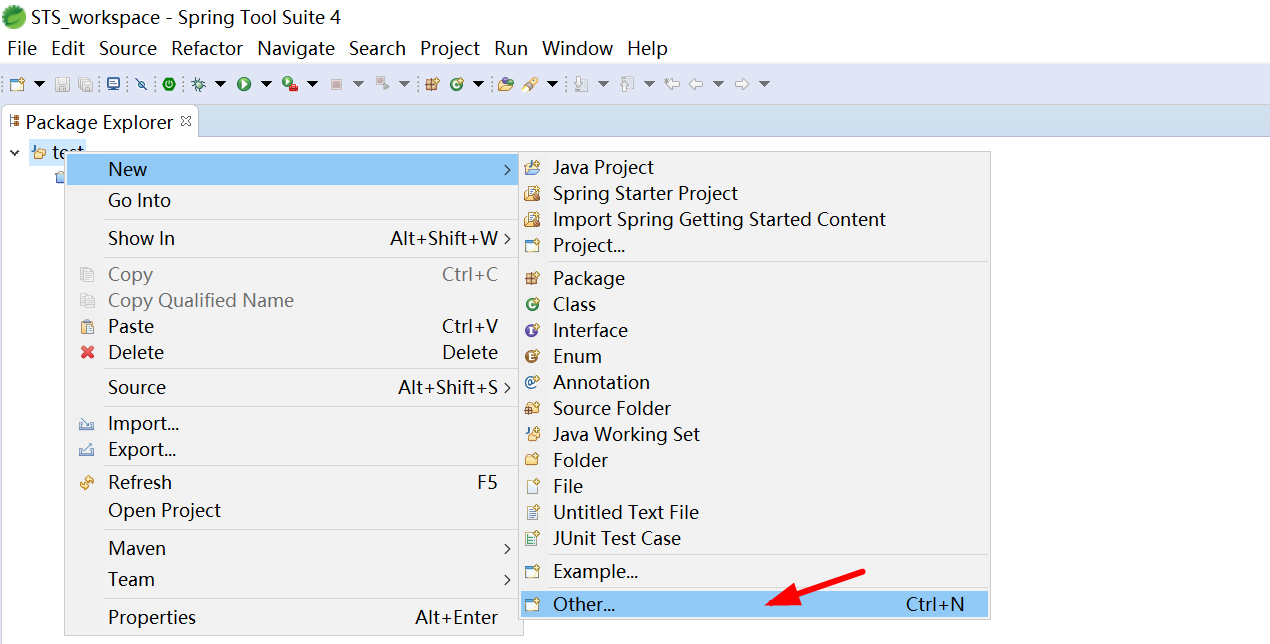This screenshot has height=644, width=1270.
Task: Choose Refresh from context menu
Action: point(291,482)
